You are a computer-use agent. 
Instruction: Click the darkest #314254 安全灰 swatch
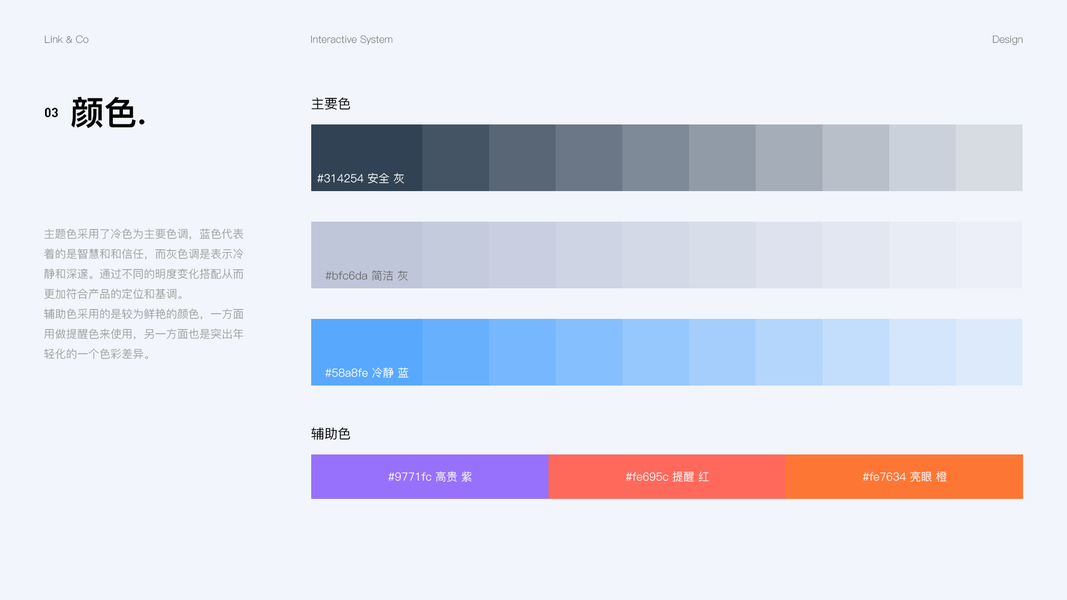pos(366,150)
